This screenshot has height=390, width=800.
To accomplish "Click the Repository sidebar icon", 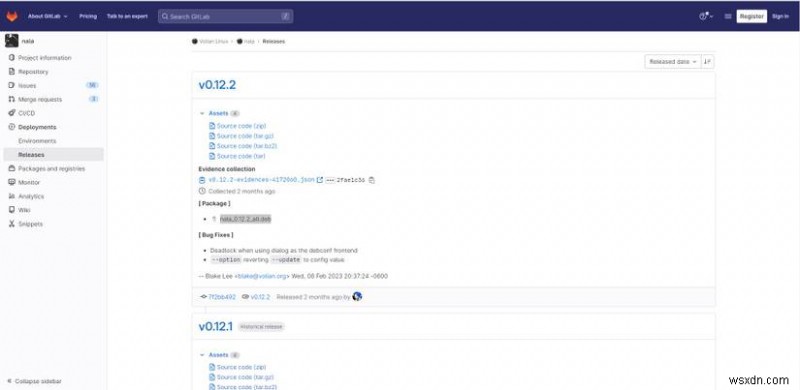I will coord(12,72).
